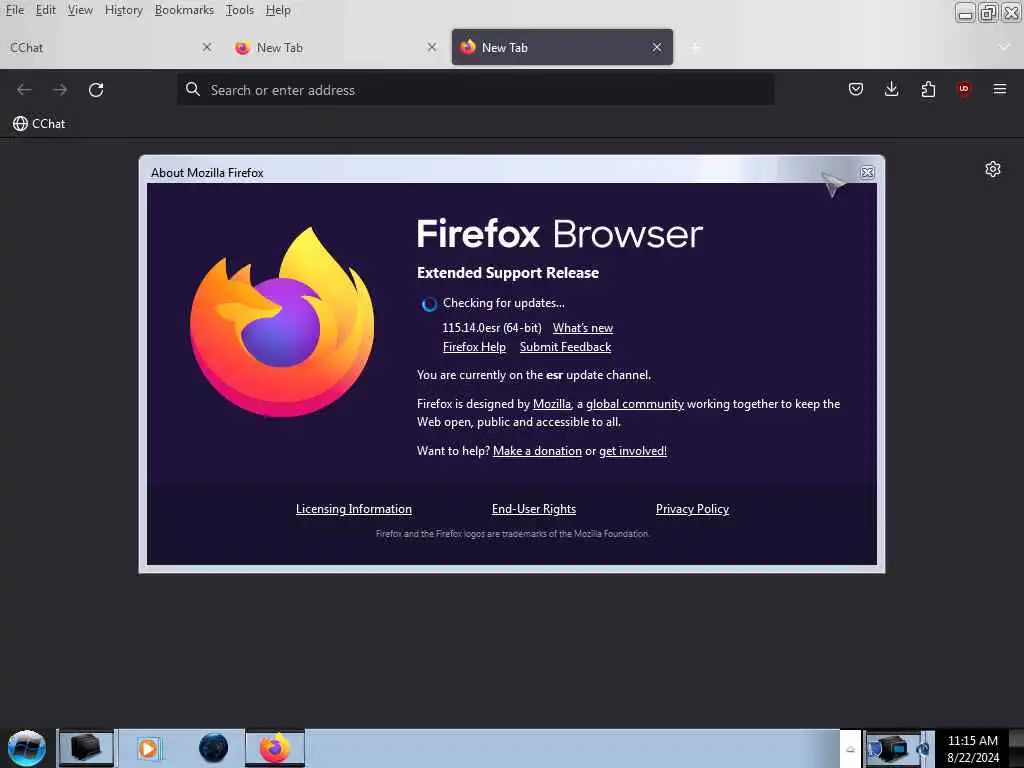Open the Privacy Policy link
1024x768 pixels.
click(x=692, y=509)
